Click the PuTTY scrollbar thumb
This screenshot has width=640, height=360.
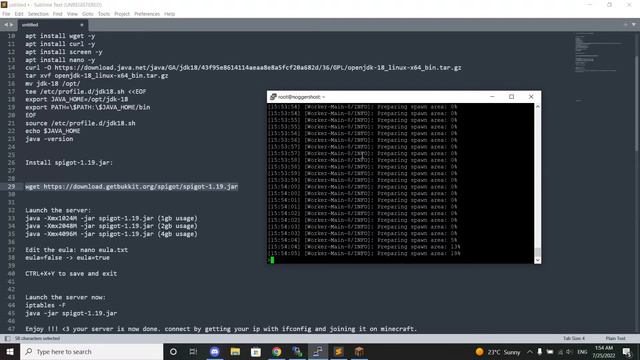click(x=538, y=252)
